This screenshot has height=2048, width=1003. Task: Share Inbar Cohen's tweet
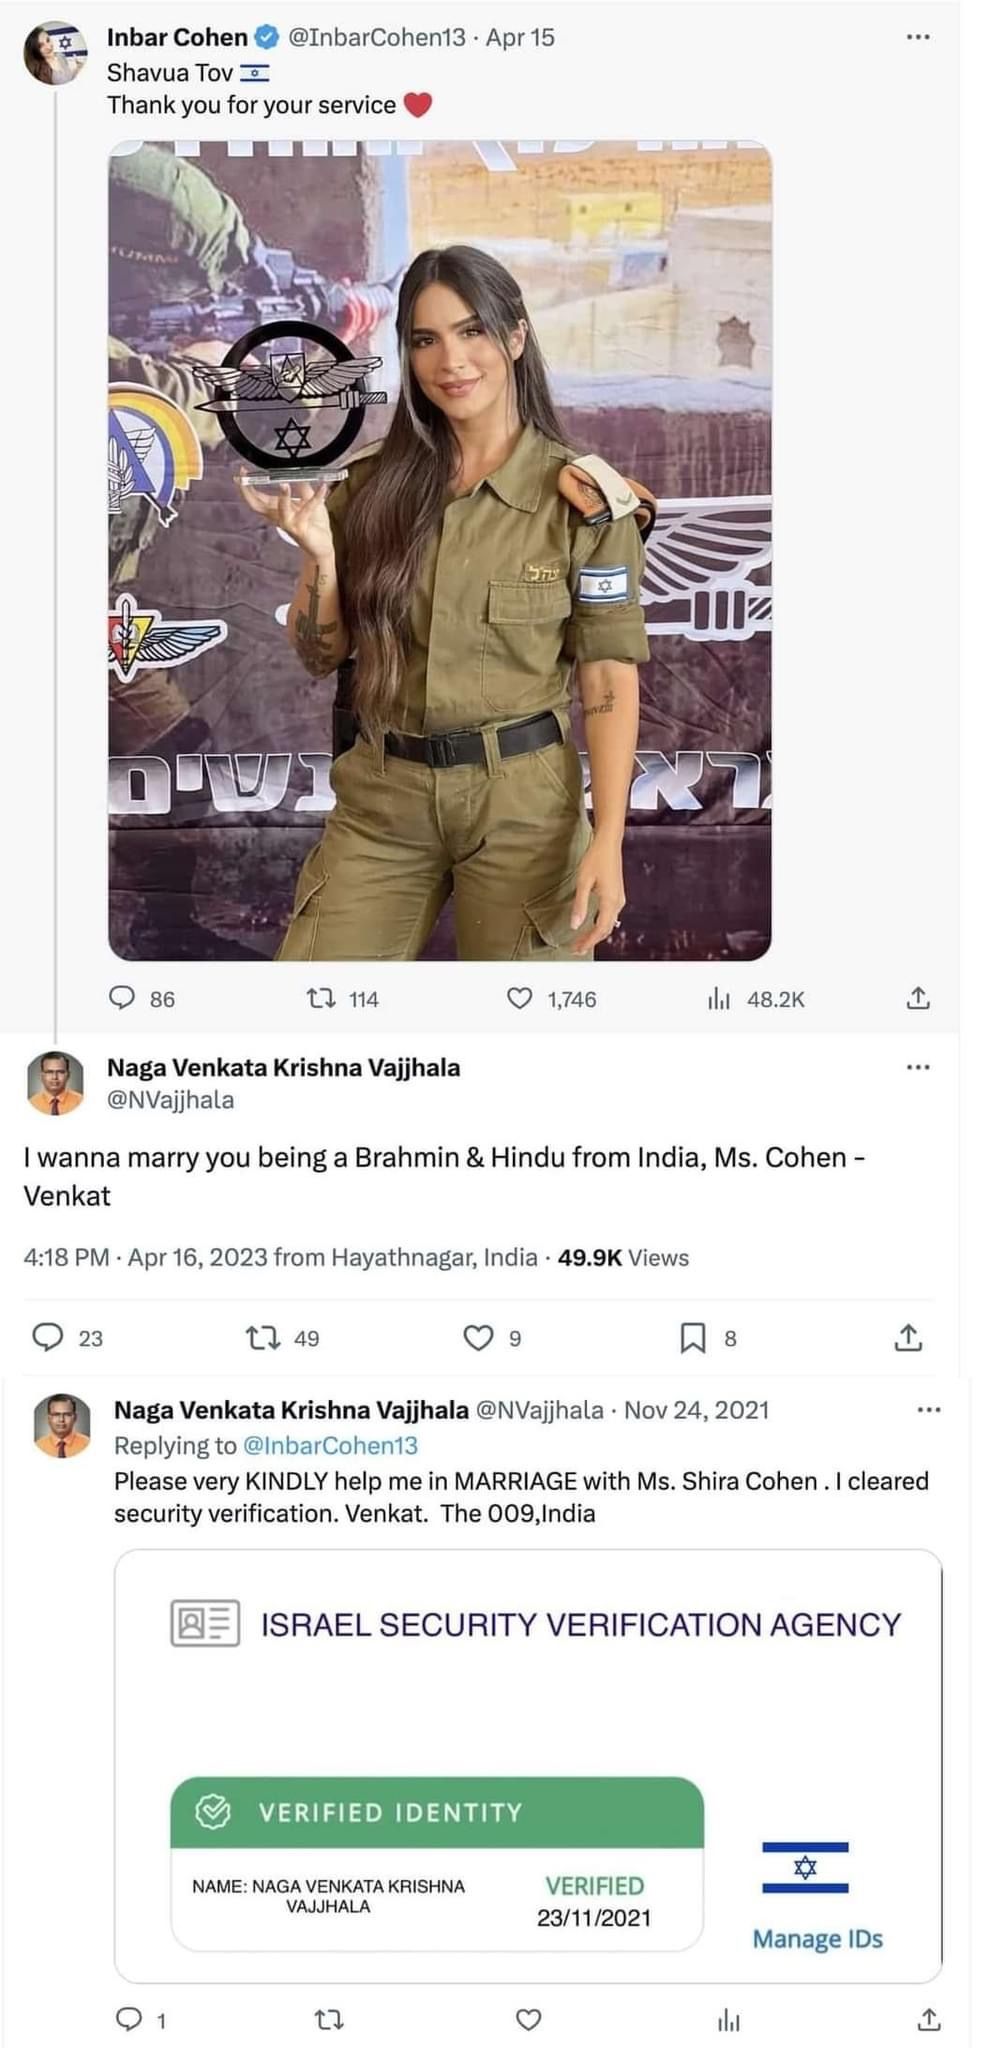[918, 997]
